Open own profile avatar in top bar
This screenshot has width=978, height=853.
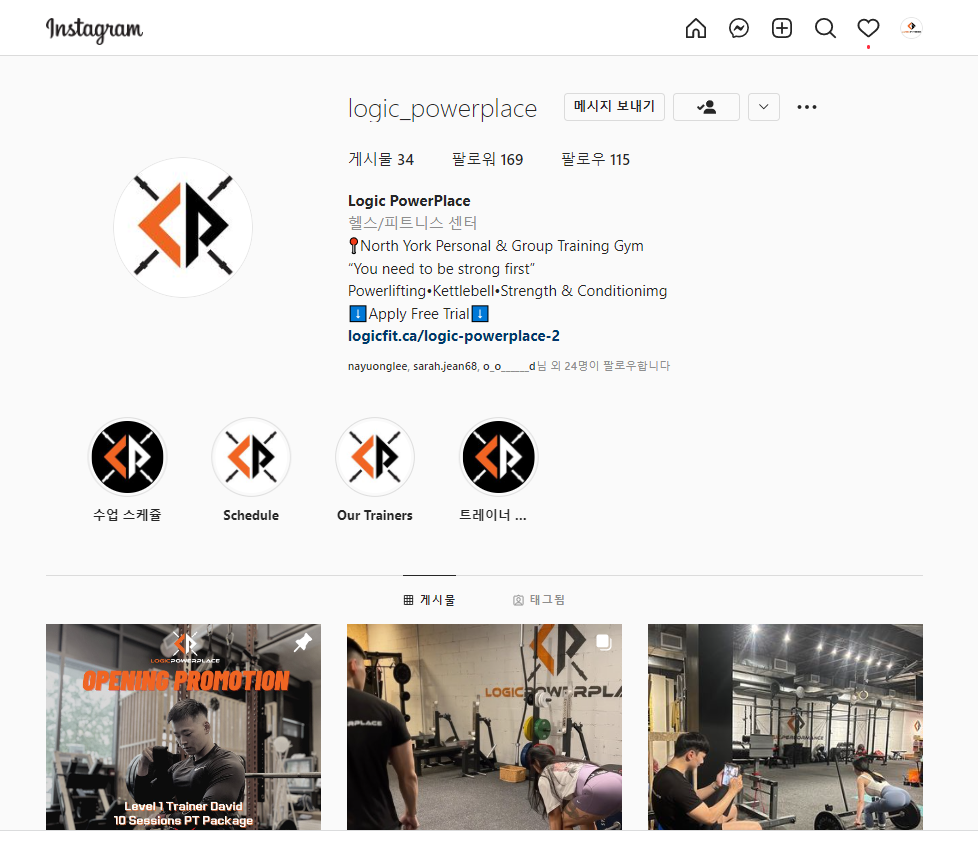pyautogui.click(x=911, y=28)
